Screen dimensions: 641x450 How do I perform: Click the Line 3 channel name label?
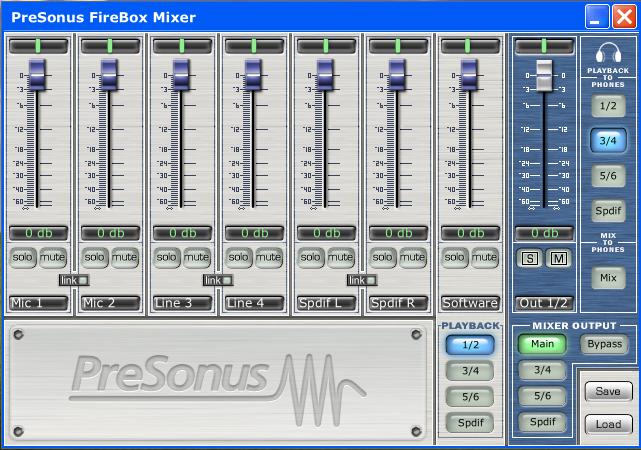[x=182, y=303]
